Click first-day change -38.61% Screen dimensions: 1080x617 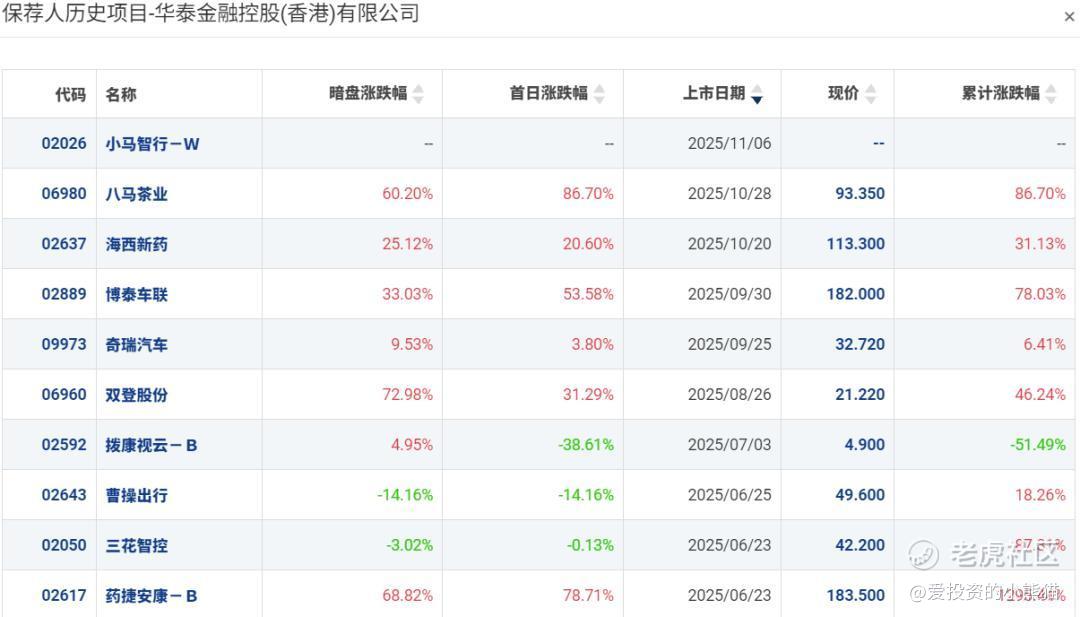pyautogui.click(x=585, y=445)
